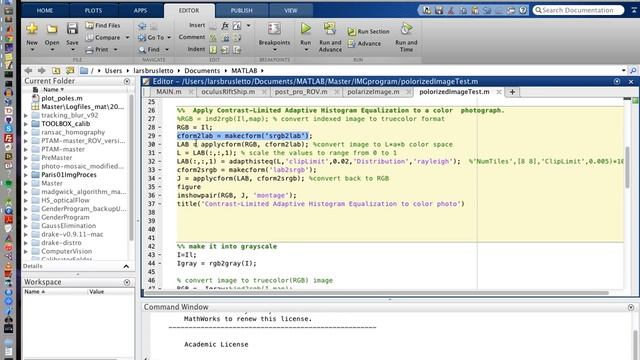Screen dimensions: 640x360
Task: Click the address bar search magnifier icon
Action: coord(633,71)
